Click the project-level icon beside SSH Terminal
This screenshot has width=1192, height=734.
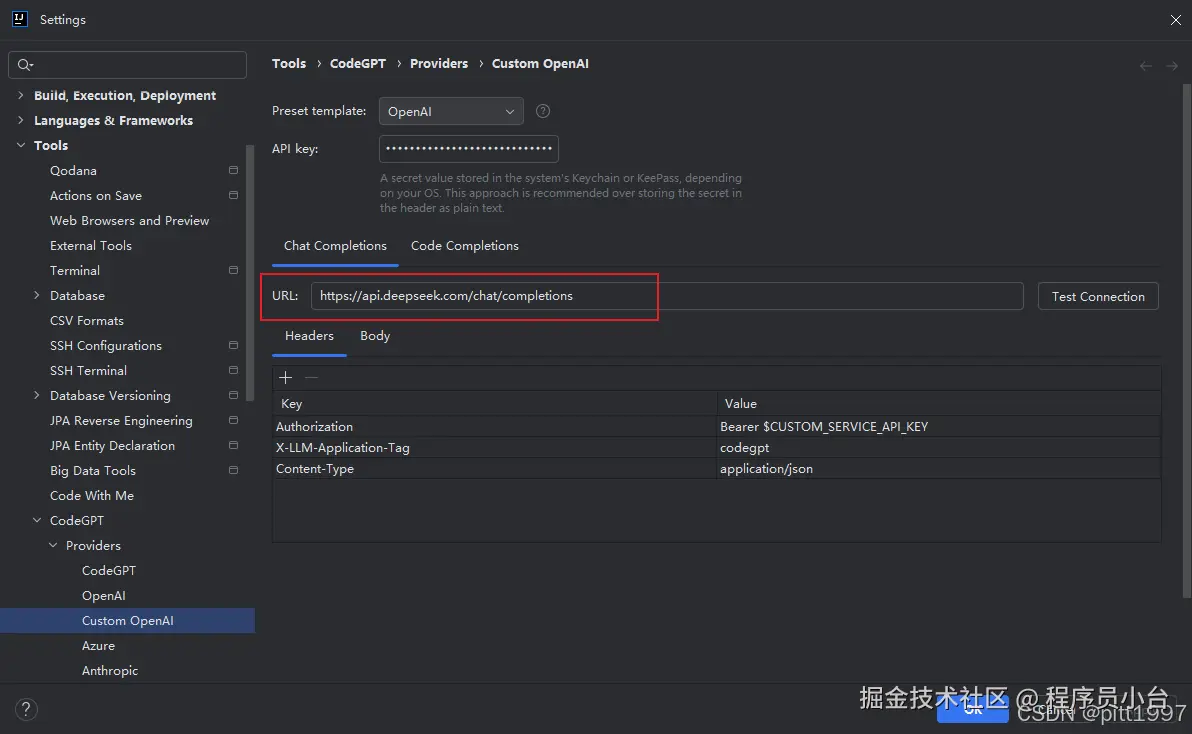233,370
